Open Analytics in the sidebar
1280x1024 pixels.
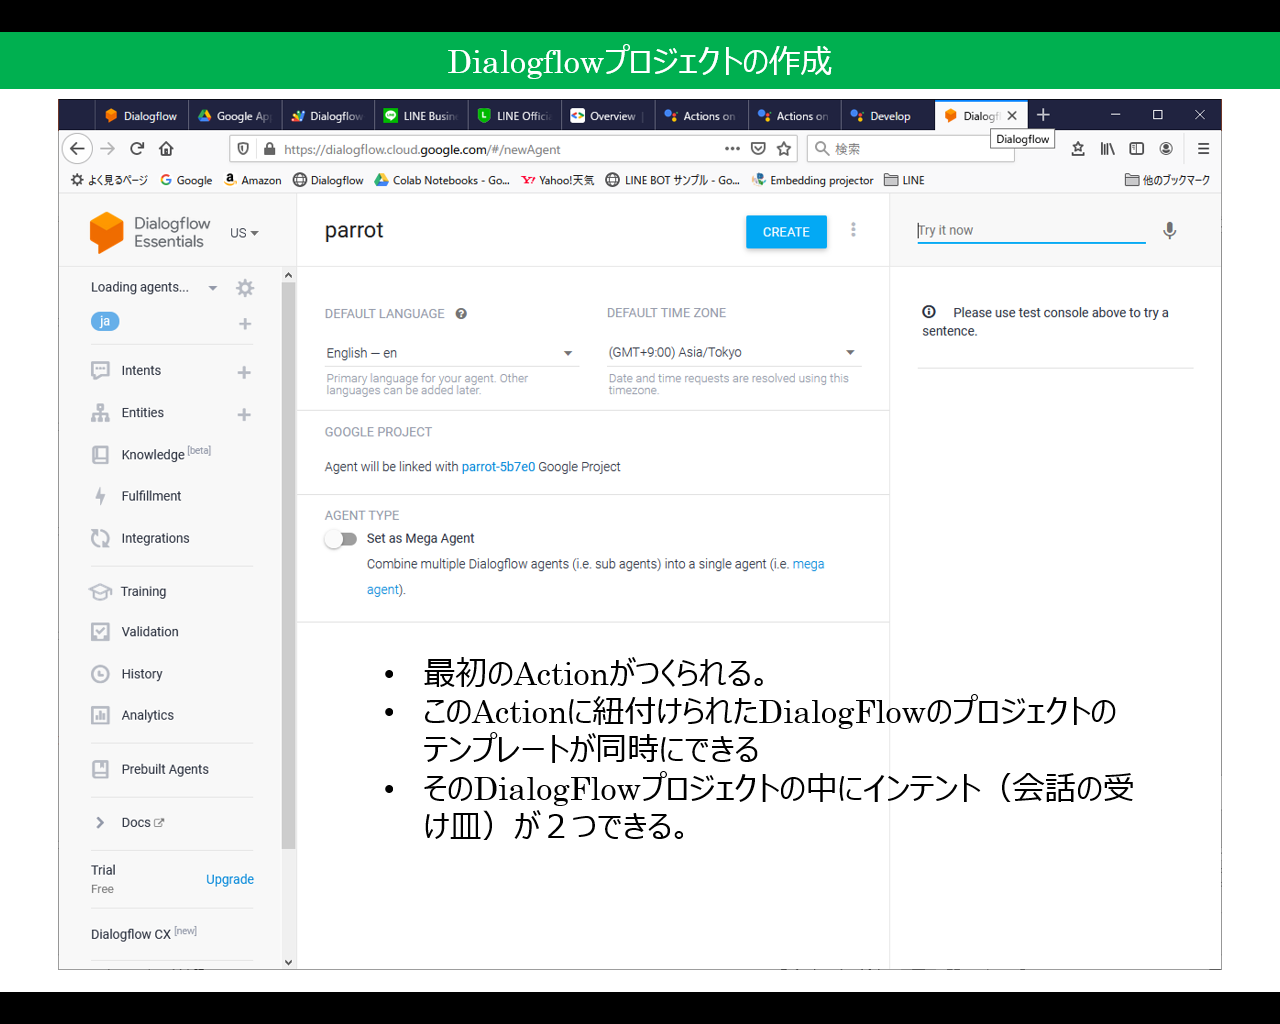(148, 715)
